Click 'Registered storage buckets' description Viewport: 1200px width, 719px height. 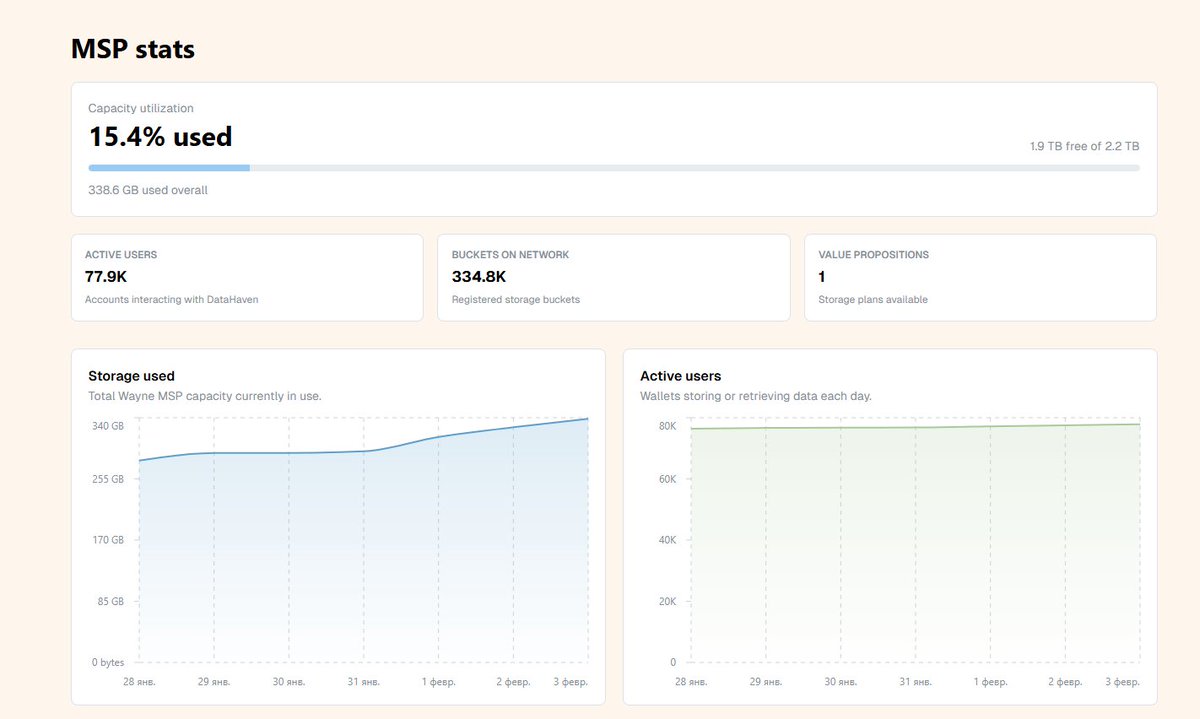point(516,300)
